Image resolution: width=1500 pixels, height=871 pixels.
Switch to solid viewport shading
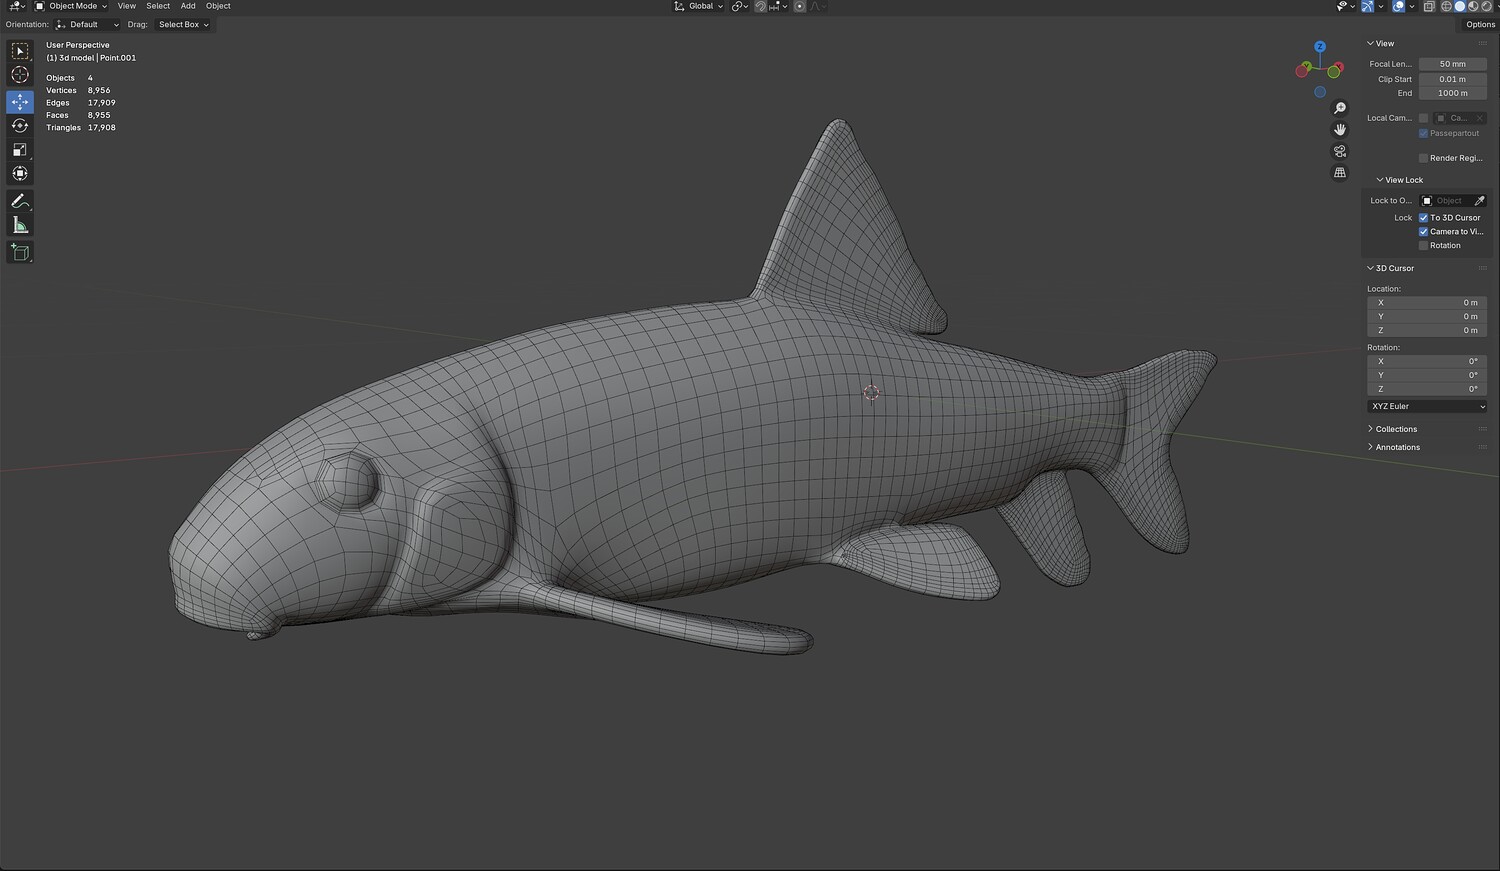click(1460, 6)
